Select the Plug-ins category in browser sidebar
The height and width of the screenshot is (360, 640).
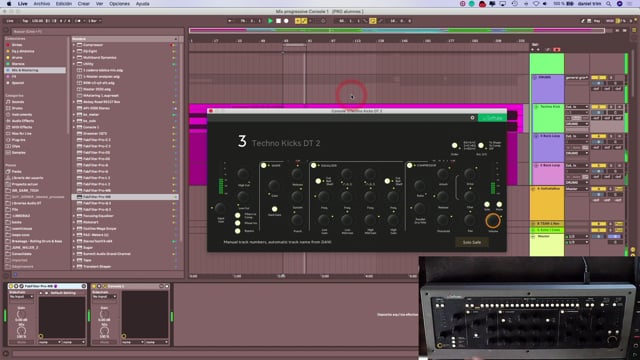19,140
